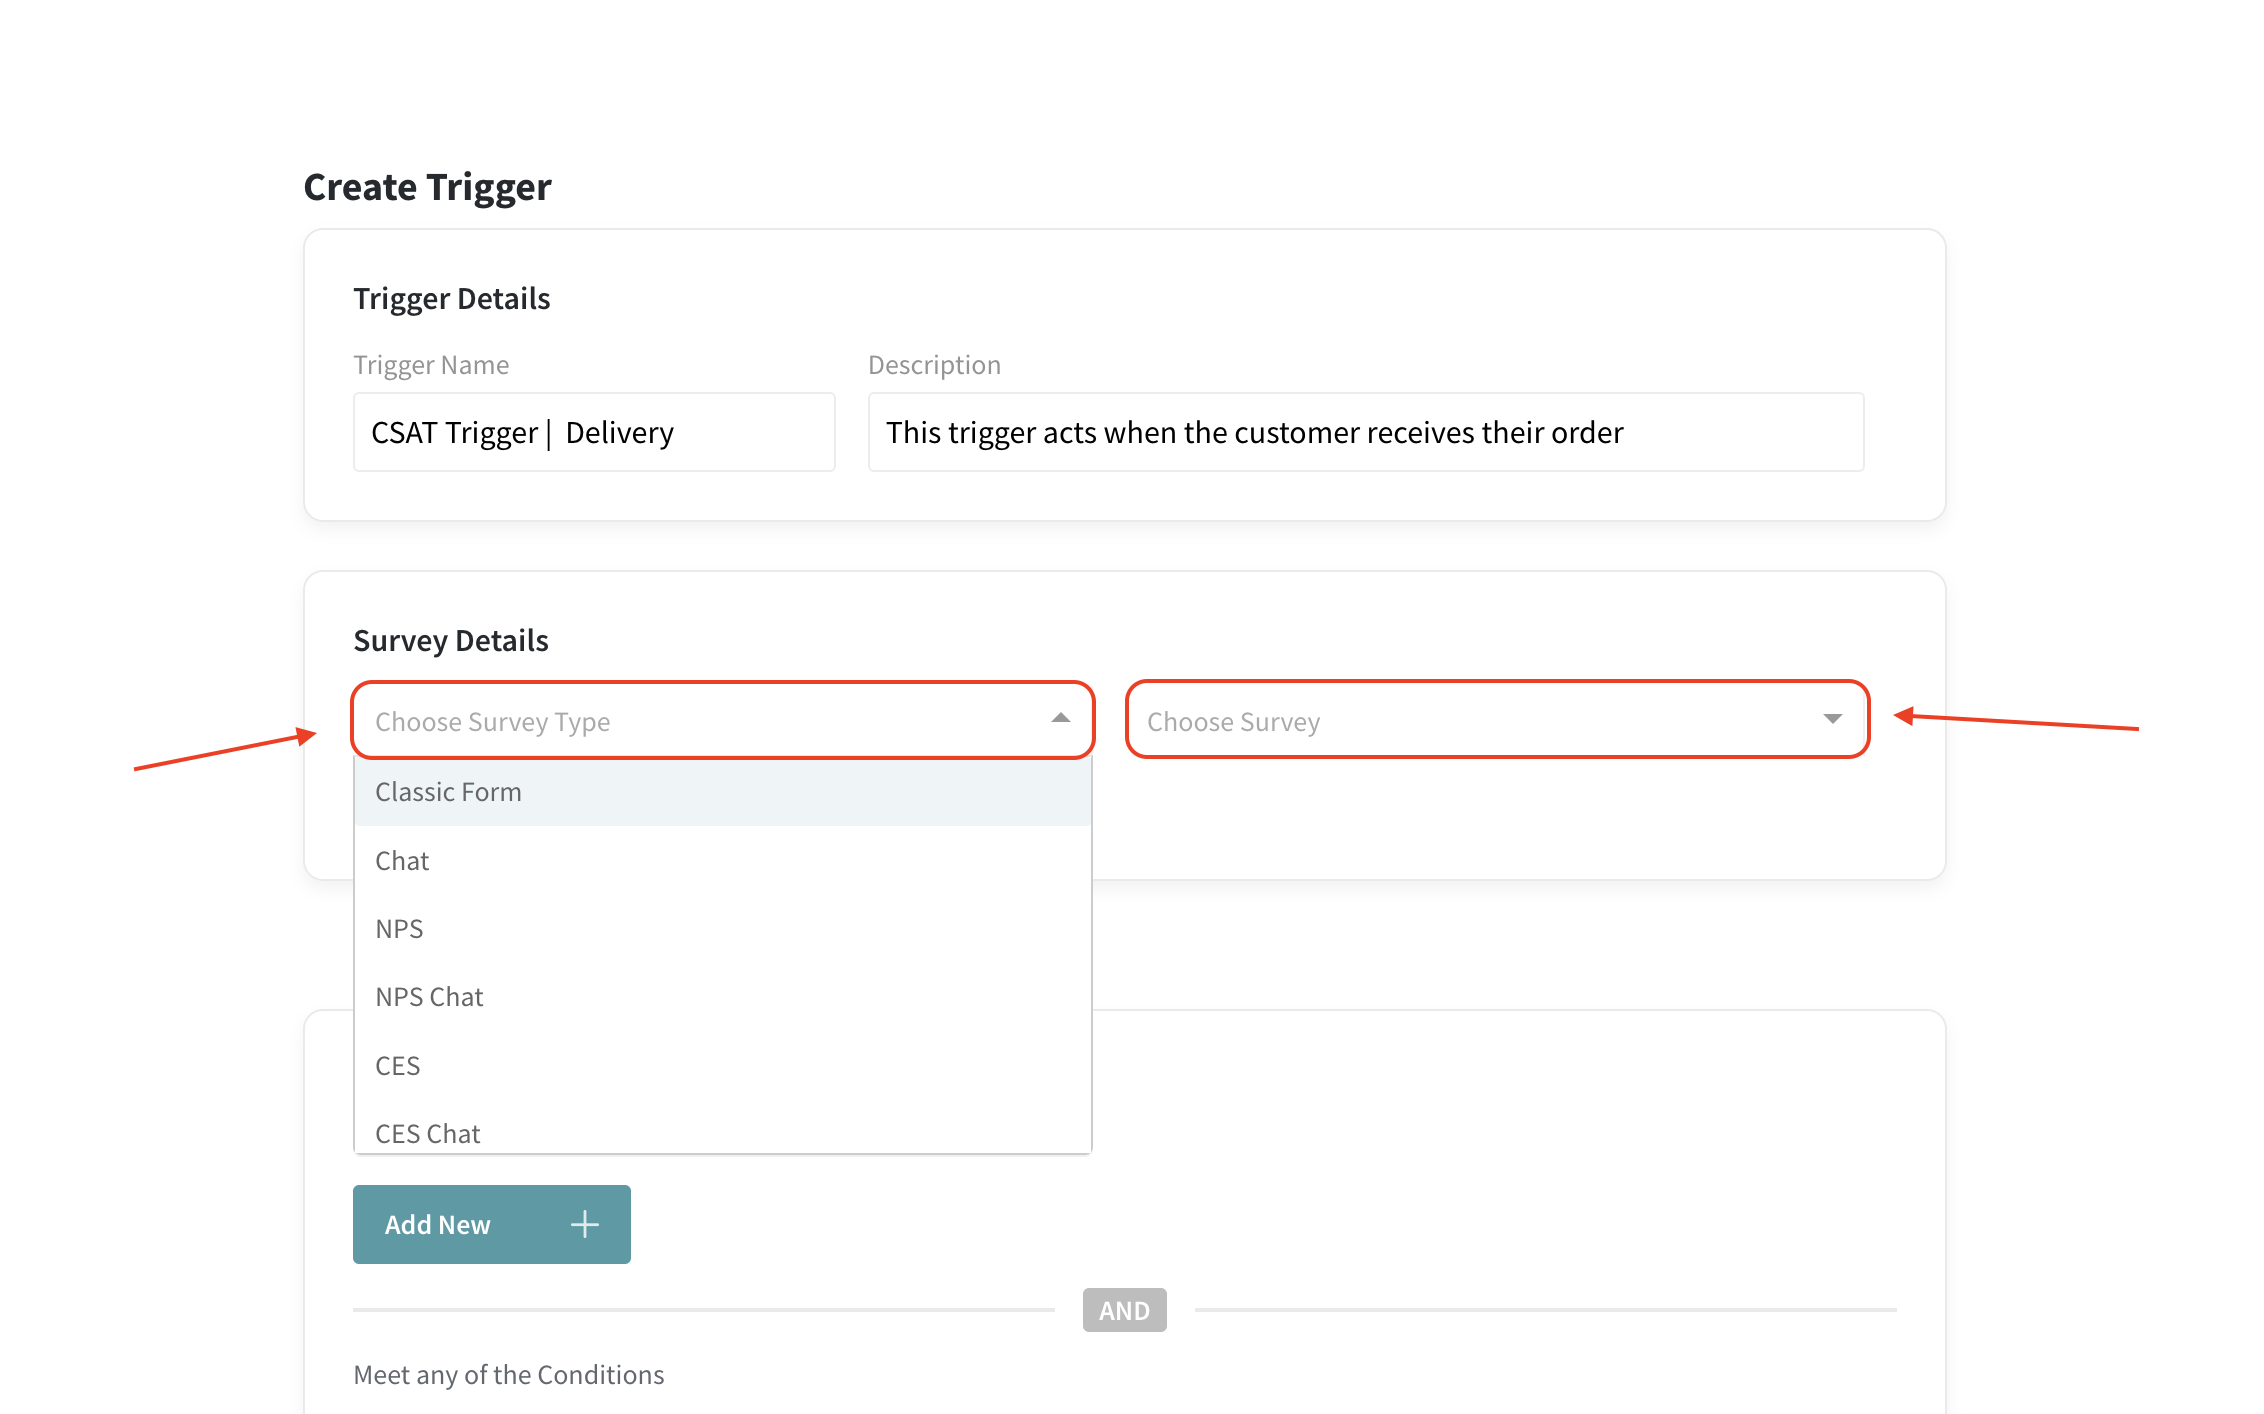This screenshot has height=1414, width=2264.
Task: Click the Trigger Details heading
Action: click(x=451, y=299)
